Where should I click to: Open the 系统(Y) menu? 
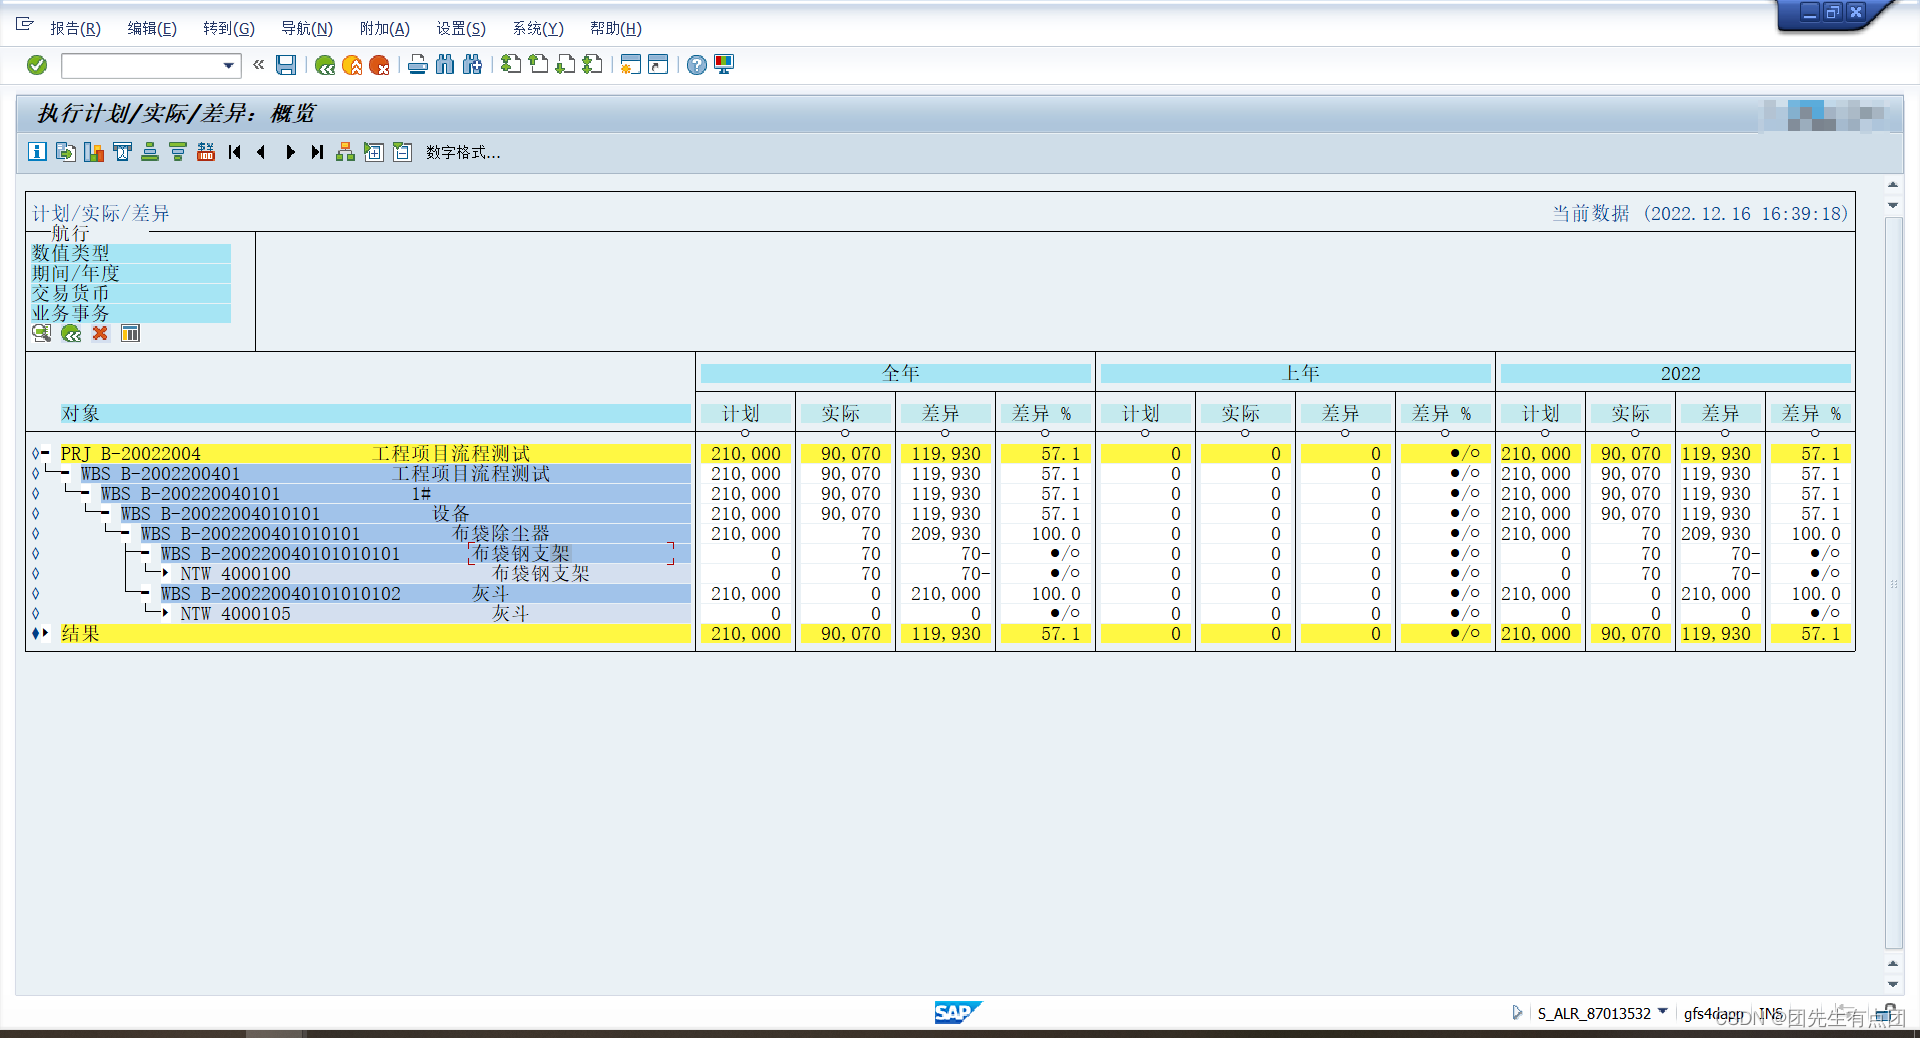click(x=536, y=28)
